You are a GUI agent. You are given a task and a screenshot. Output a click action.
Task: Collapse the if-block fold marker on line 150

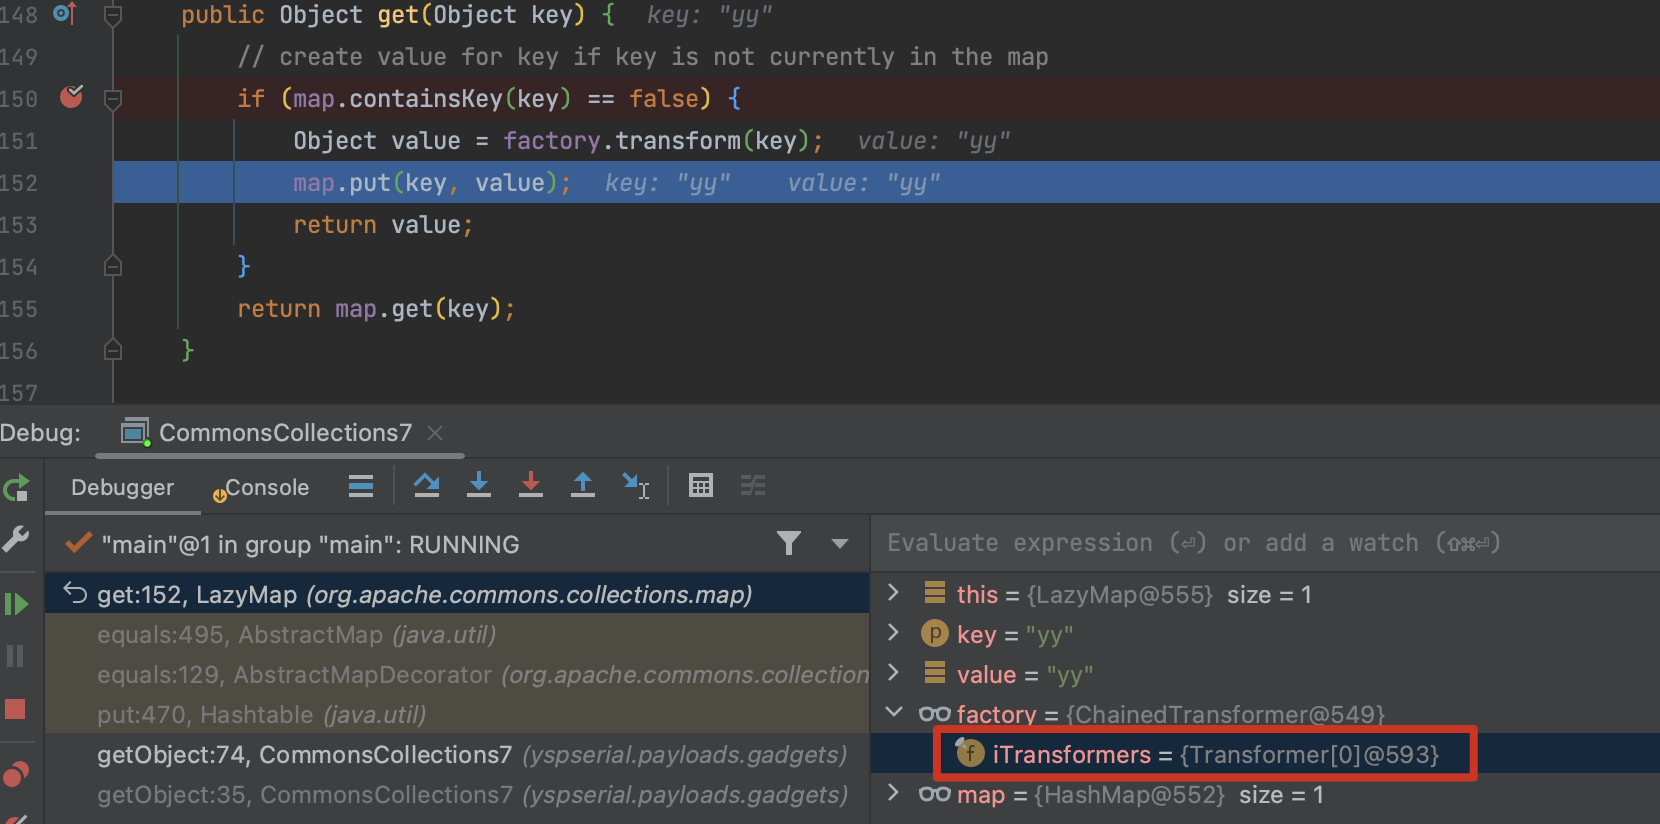coord(113,99)
